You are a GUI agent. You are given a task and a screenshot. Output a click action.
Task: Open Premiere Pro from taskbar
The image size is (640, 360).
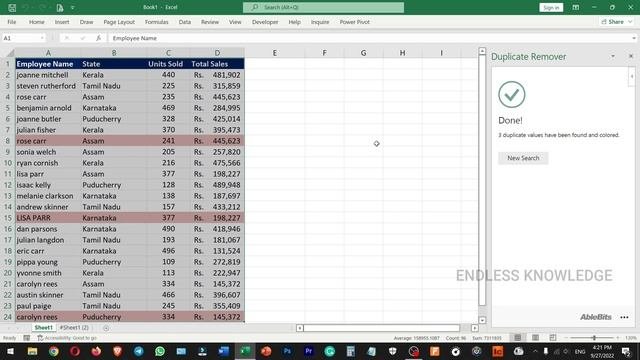[308, 351]
